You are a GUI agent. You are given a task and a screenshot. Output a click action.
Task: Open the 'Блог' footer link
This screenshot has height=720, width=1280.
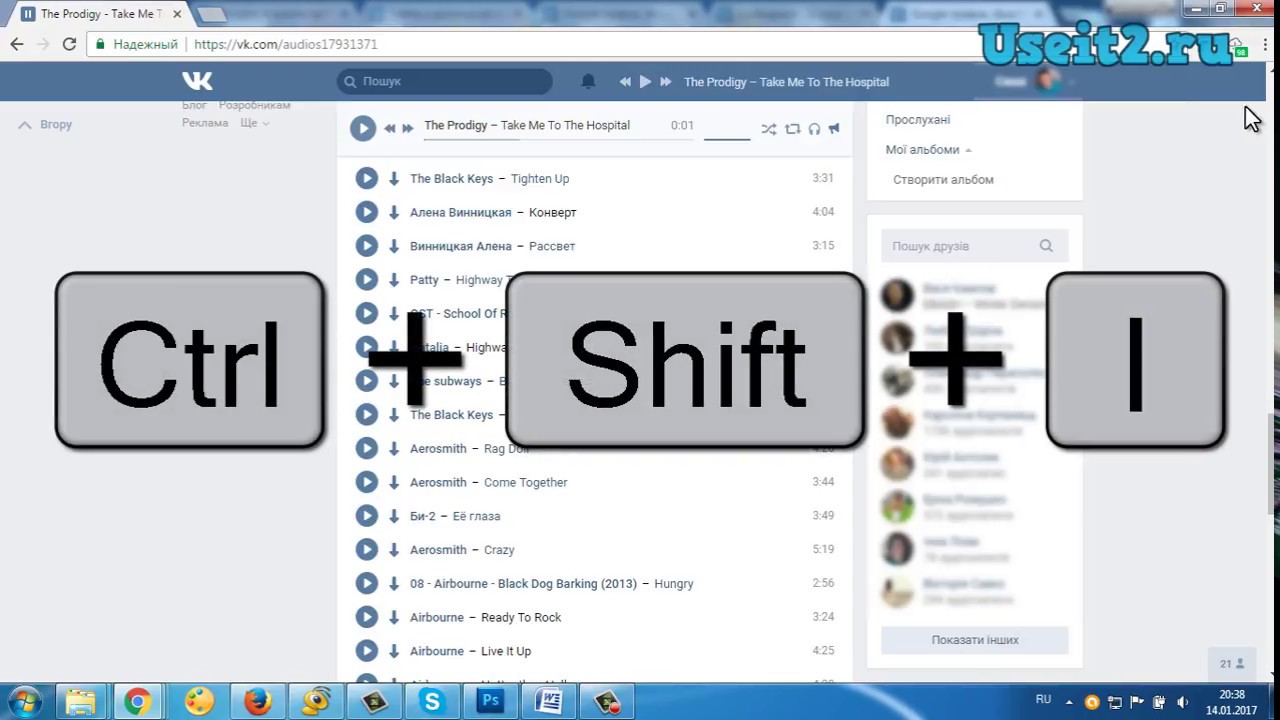coord(194,105)
